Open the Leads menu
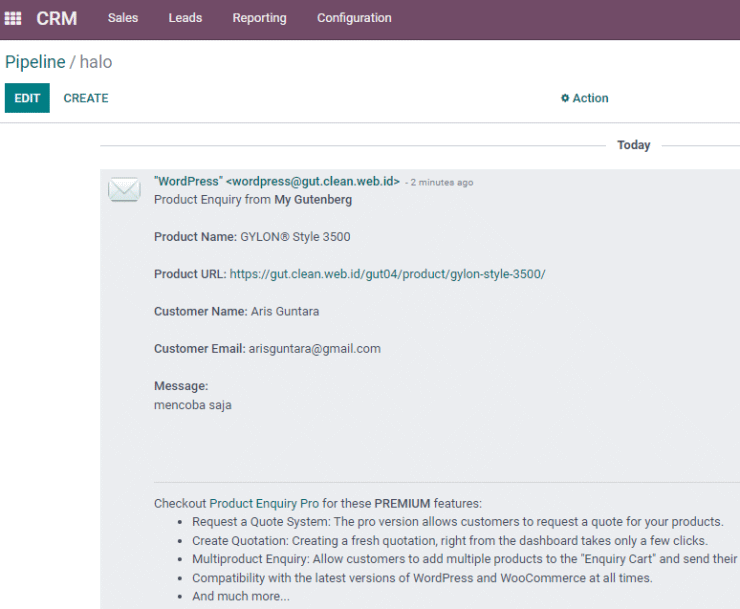This screenshot has width=740, height=609. coord(185,18)
